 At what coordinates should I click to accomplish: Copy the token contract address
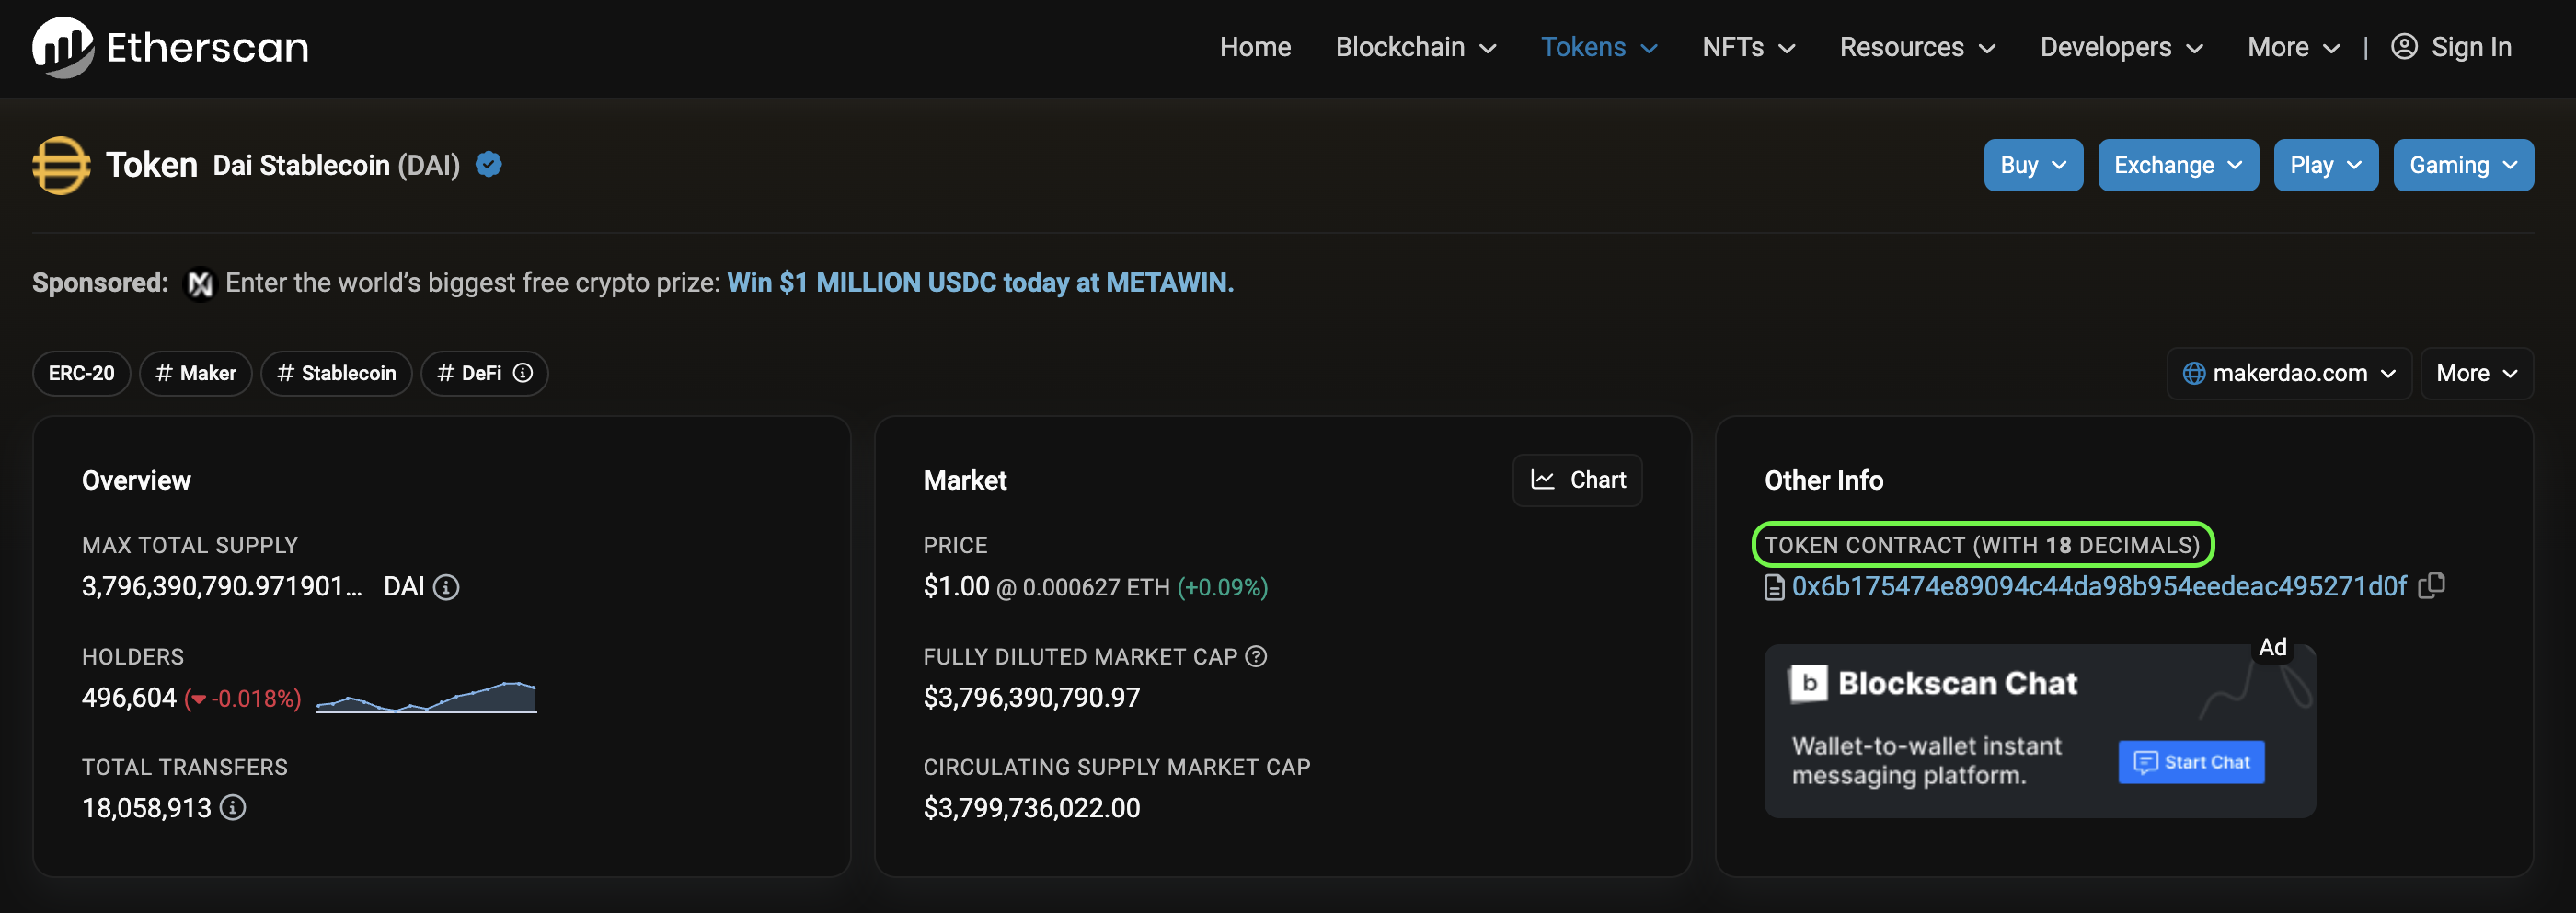[x=2431, y=585]
